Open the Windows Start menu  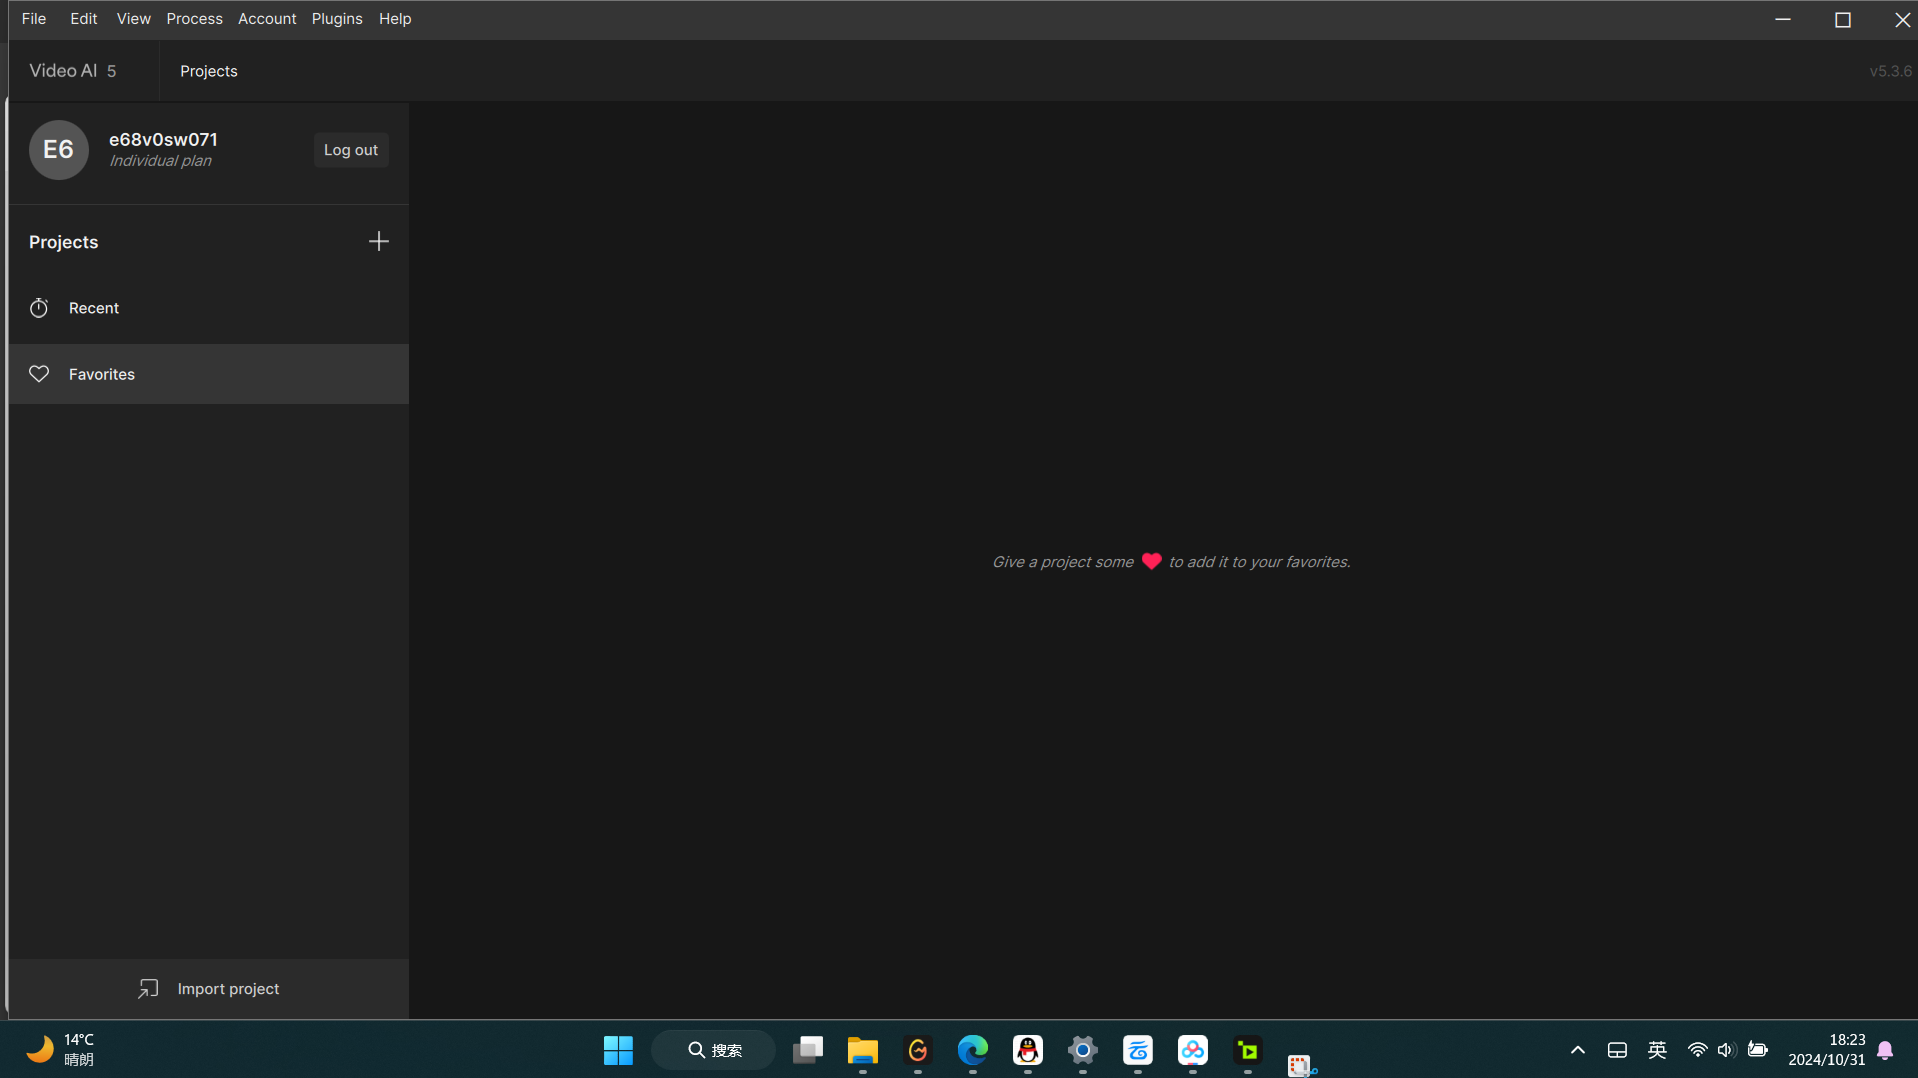(618, 1050)
